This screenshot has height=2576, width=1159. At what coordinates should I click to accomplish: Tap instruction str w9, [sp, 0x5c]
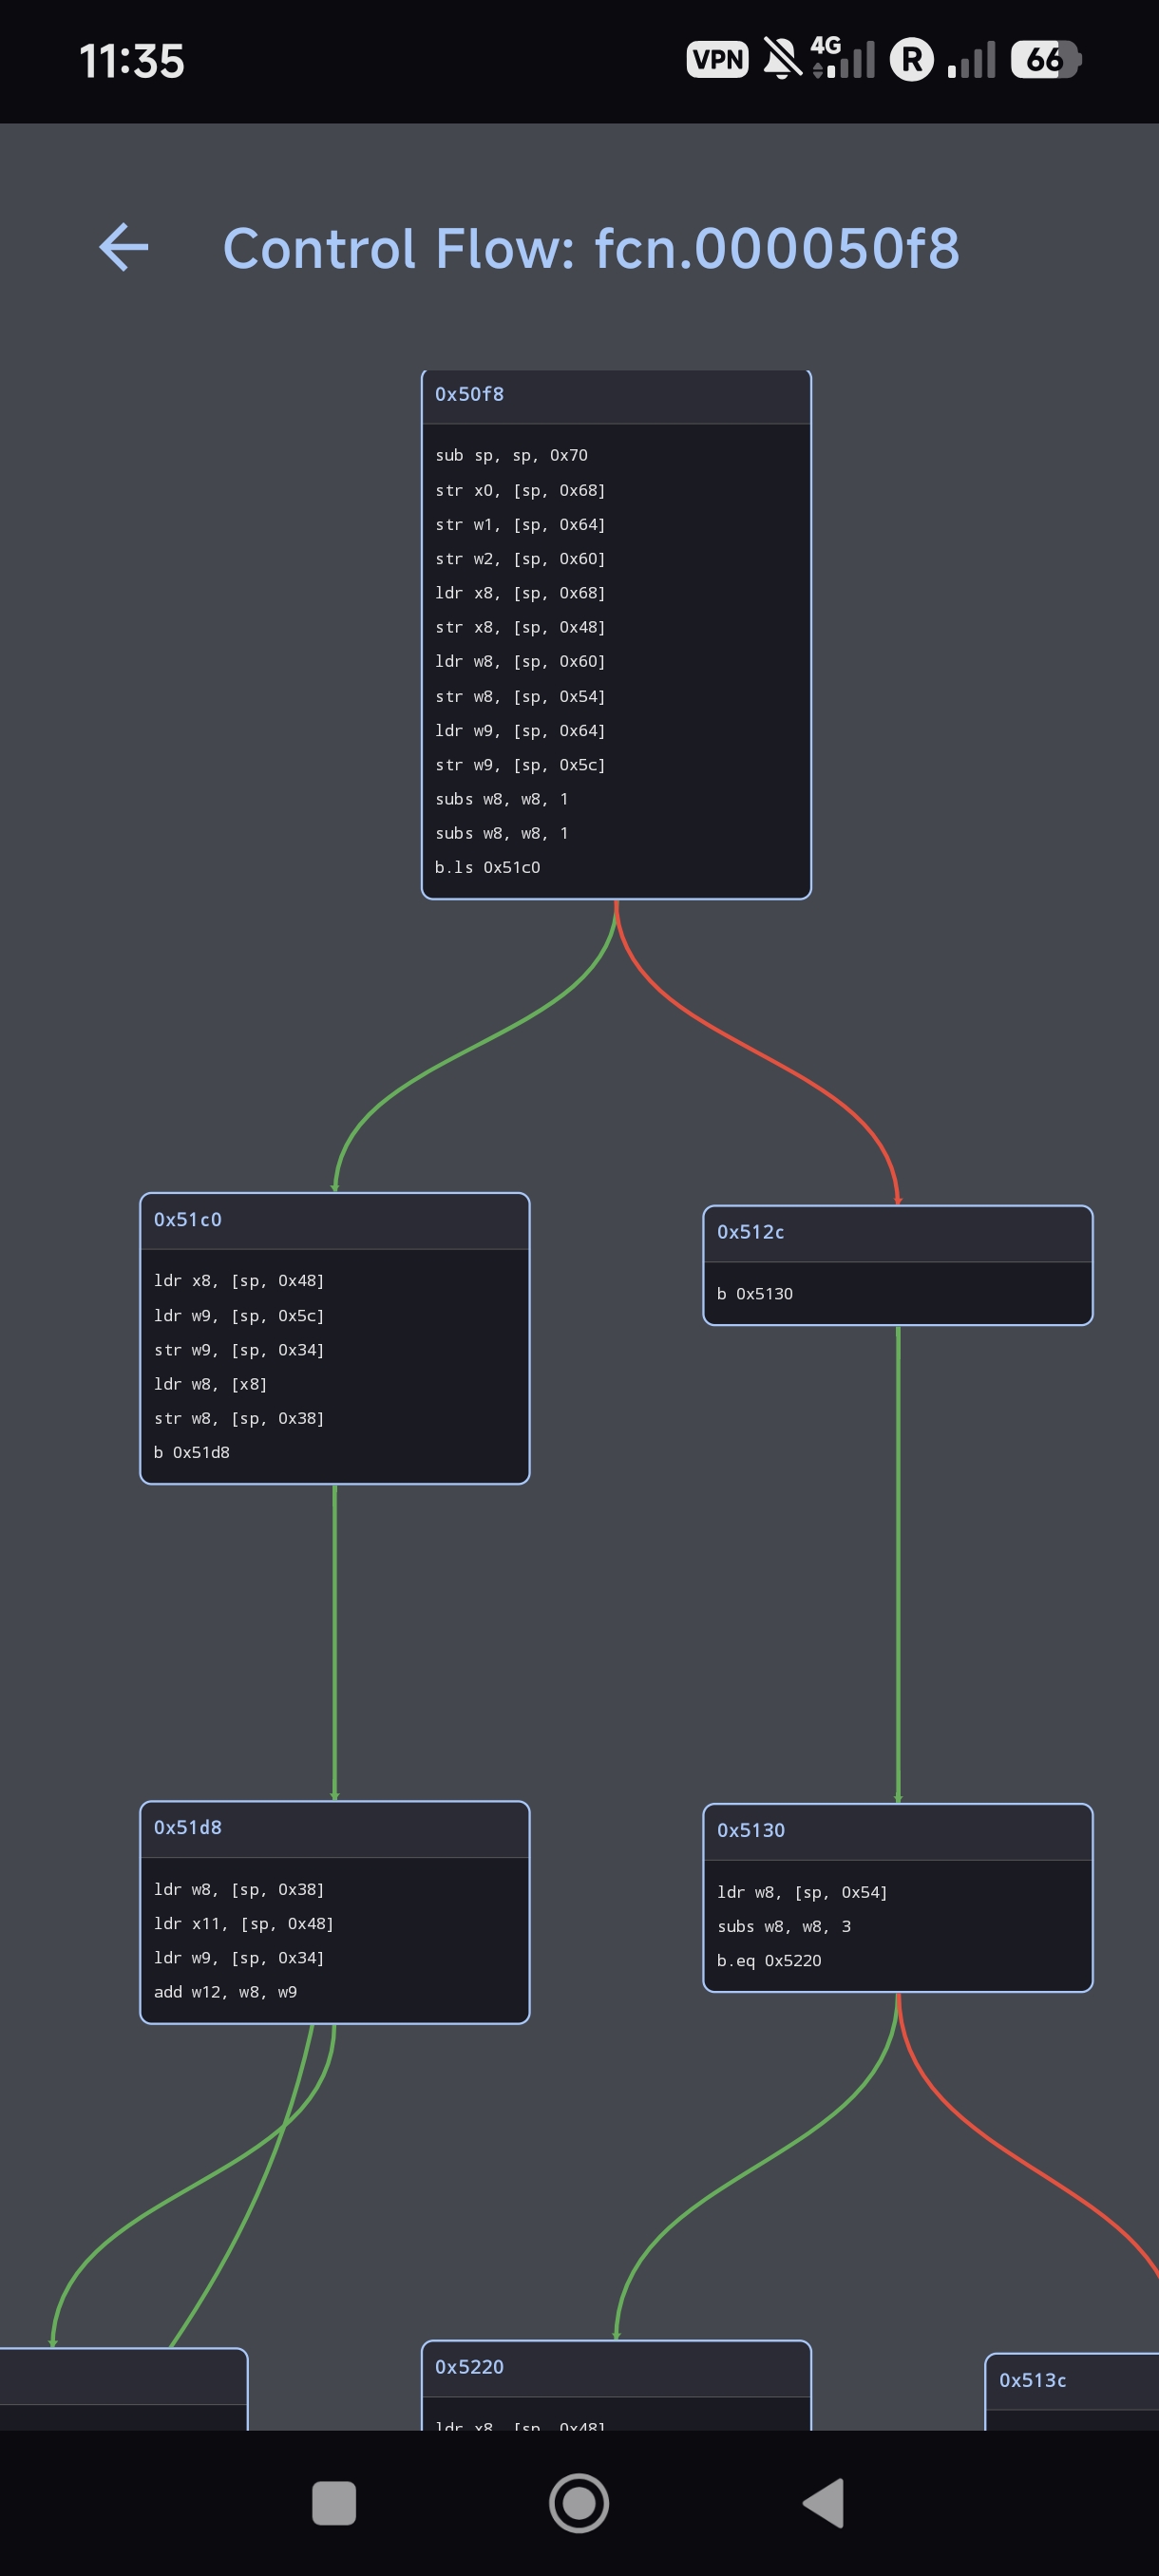click(x=520, y=764)
